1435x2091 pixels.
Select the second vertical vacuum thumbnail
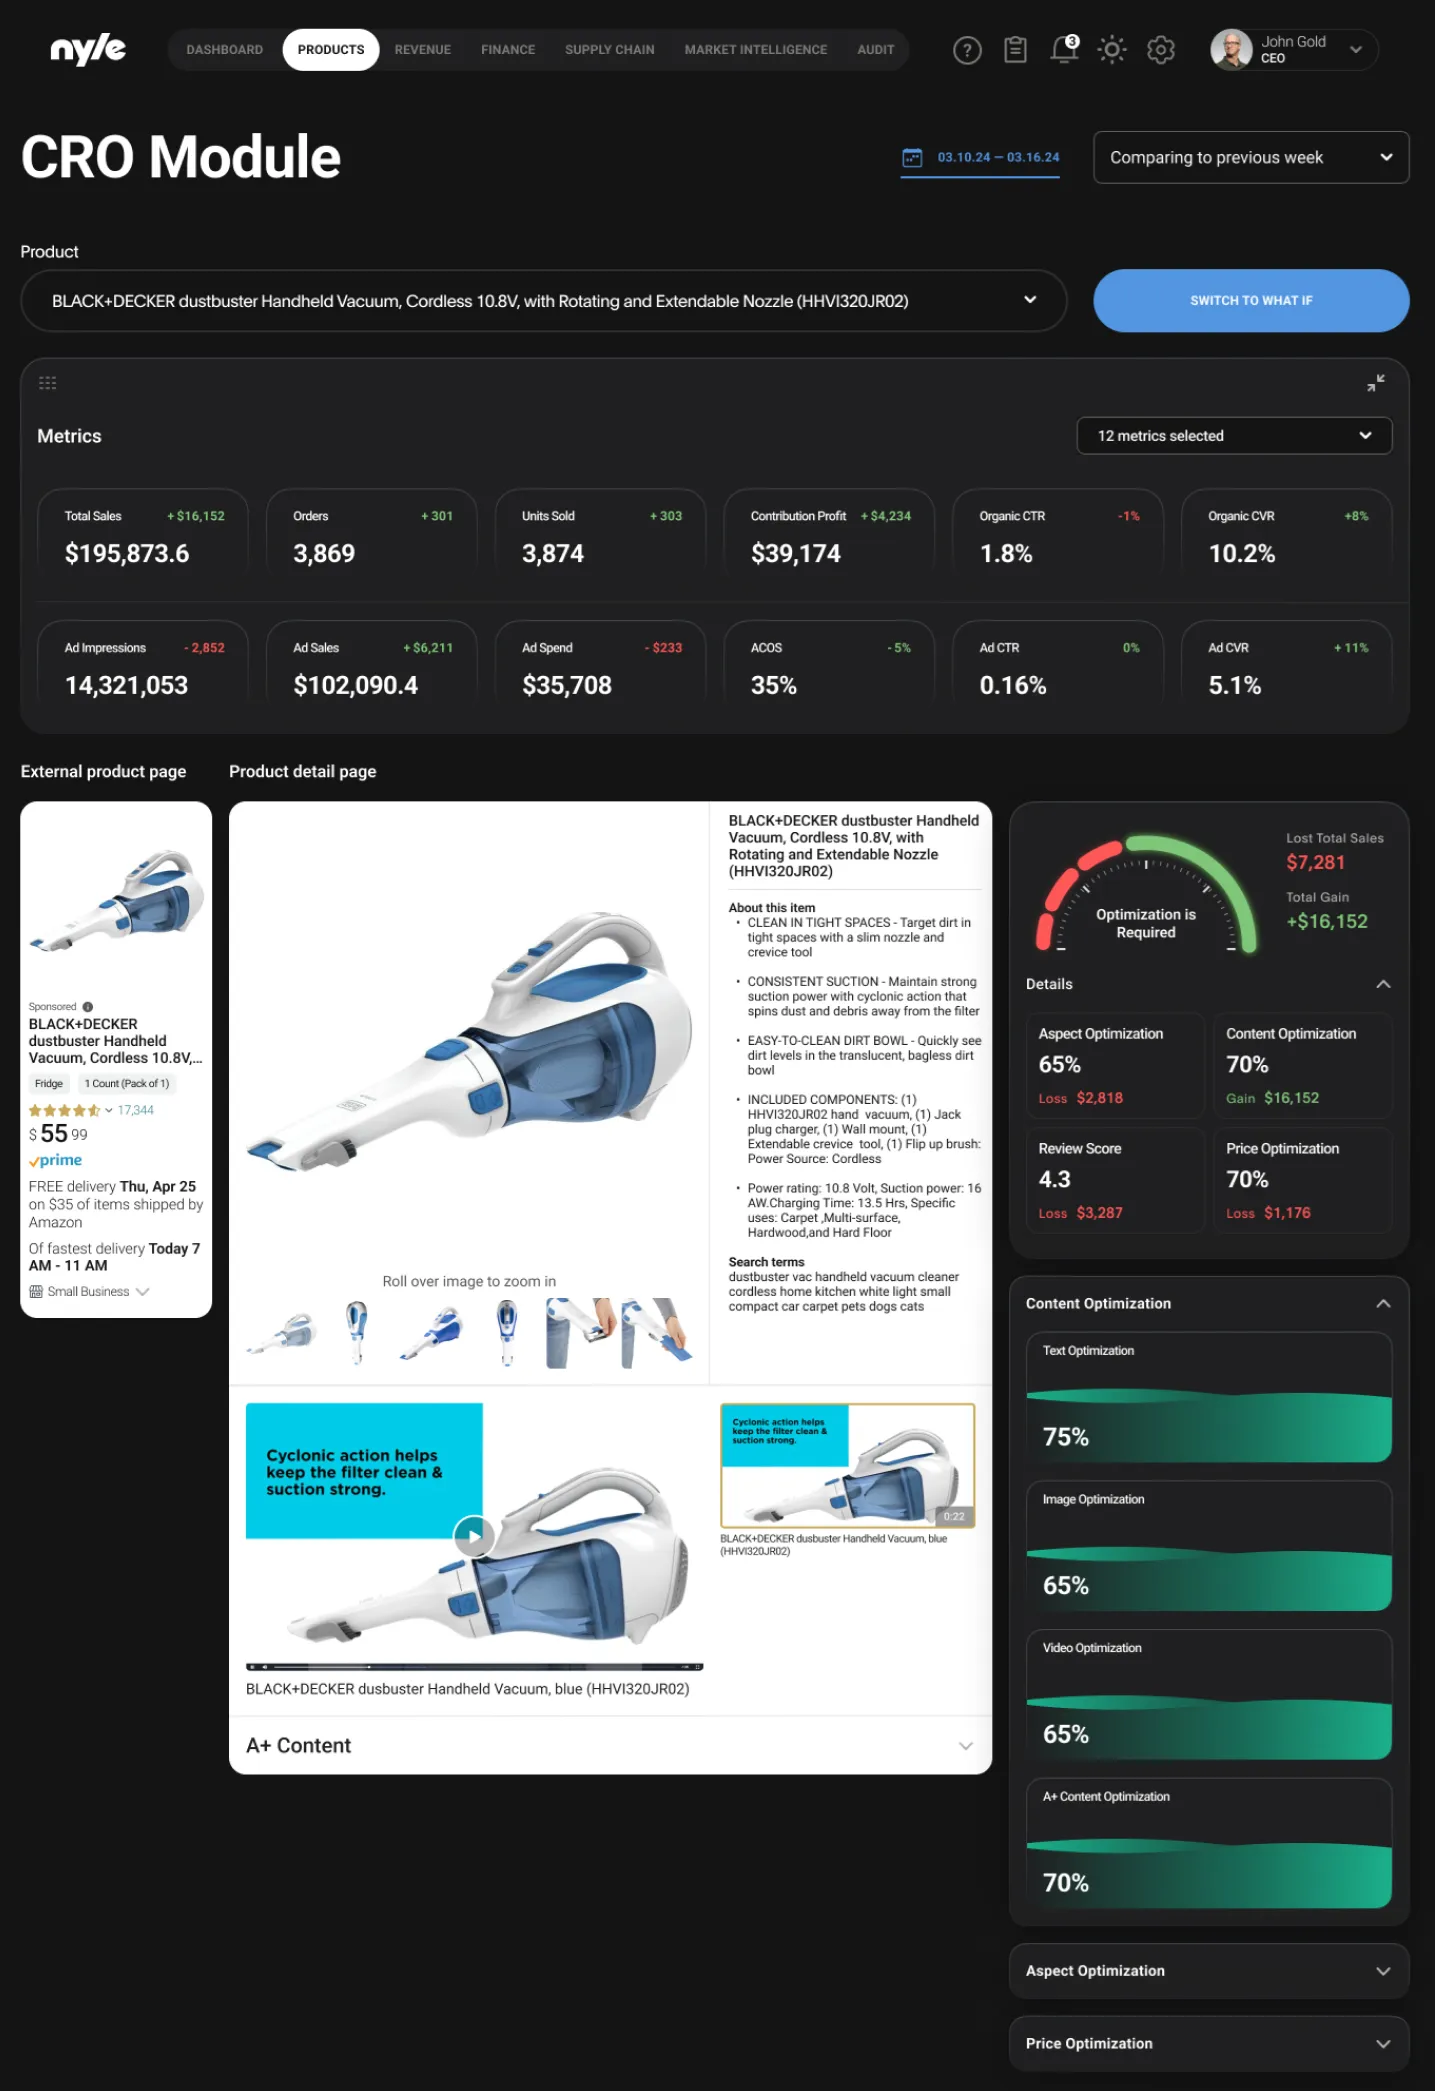[357, 1333]
